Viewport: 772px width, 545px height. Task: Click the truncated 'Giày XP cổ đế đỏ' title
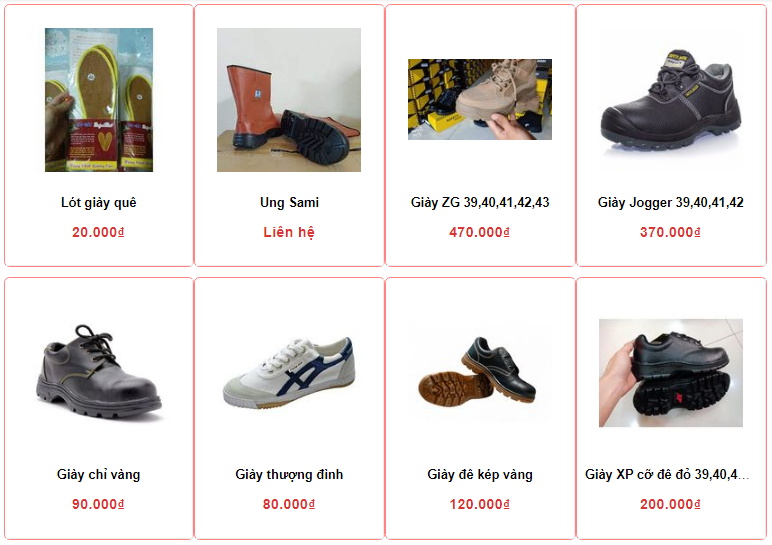[667, 475]
